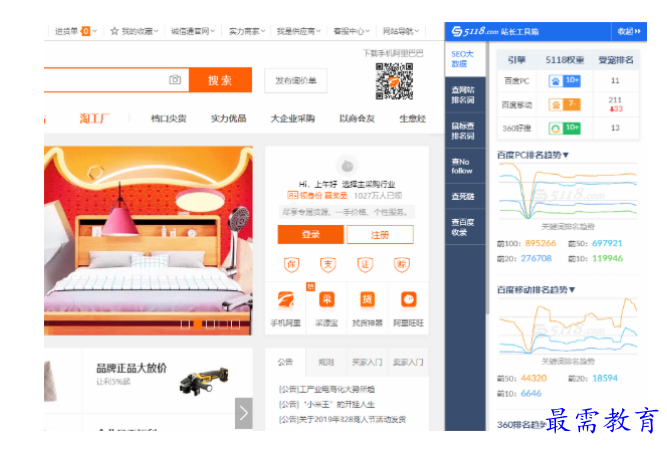Click the user avatar icon

click(347, 166)
